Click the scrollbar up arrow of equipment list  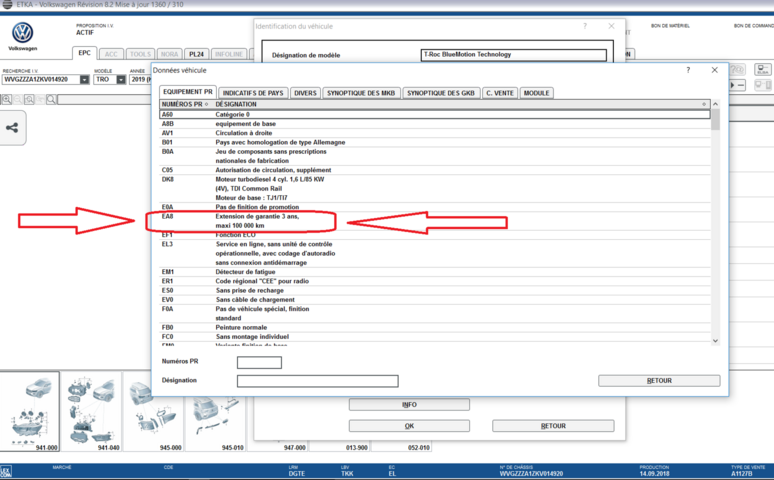(715, 104)
